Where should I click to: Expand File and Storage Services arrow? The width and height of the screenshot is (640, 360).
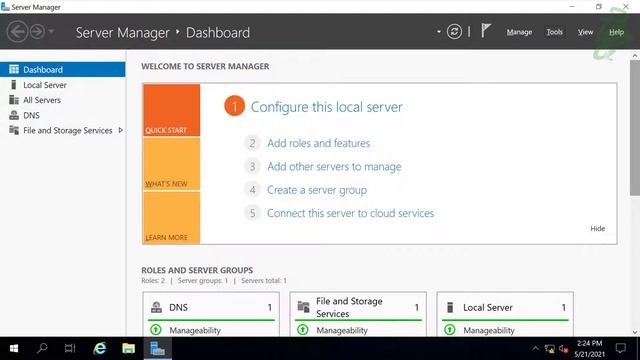120,130
